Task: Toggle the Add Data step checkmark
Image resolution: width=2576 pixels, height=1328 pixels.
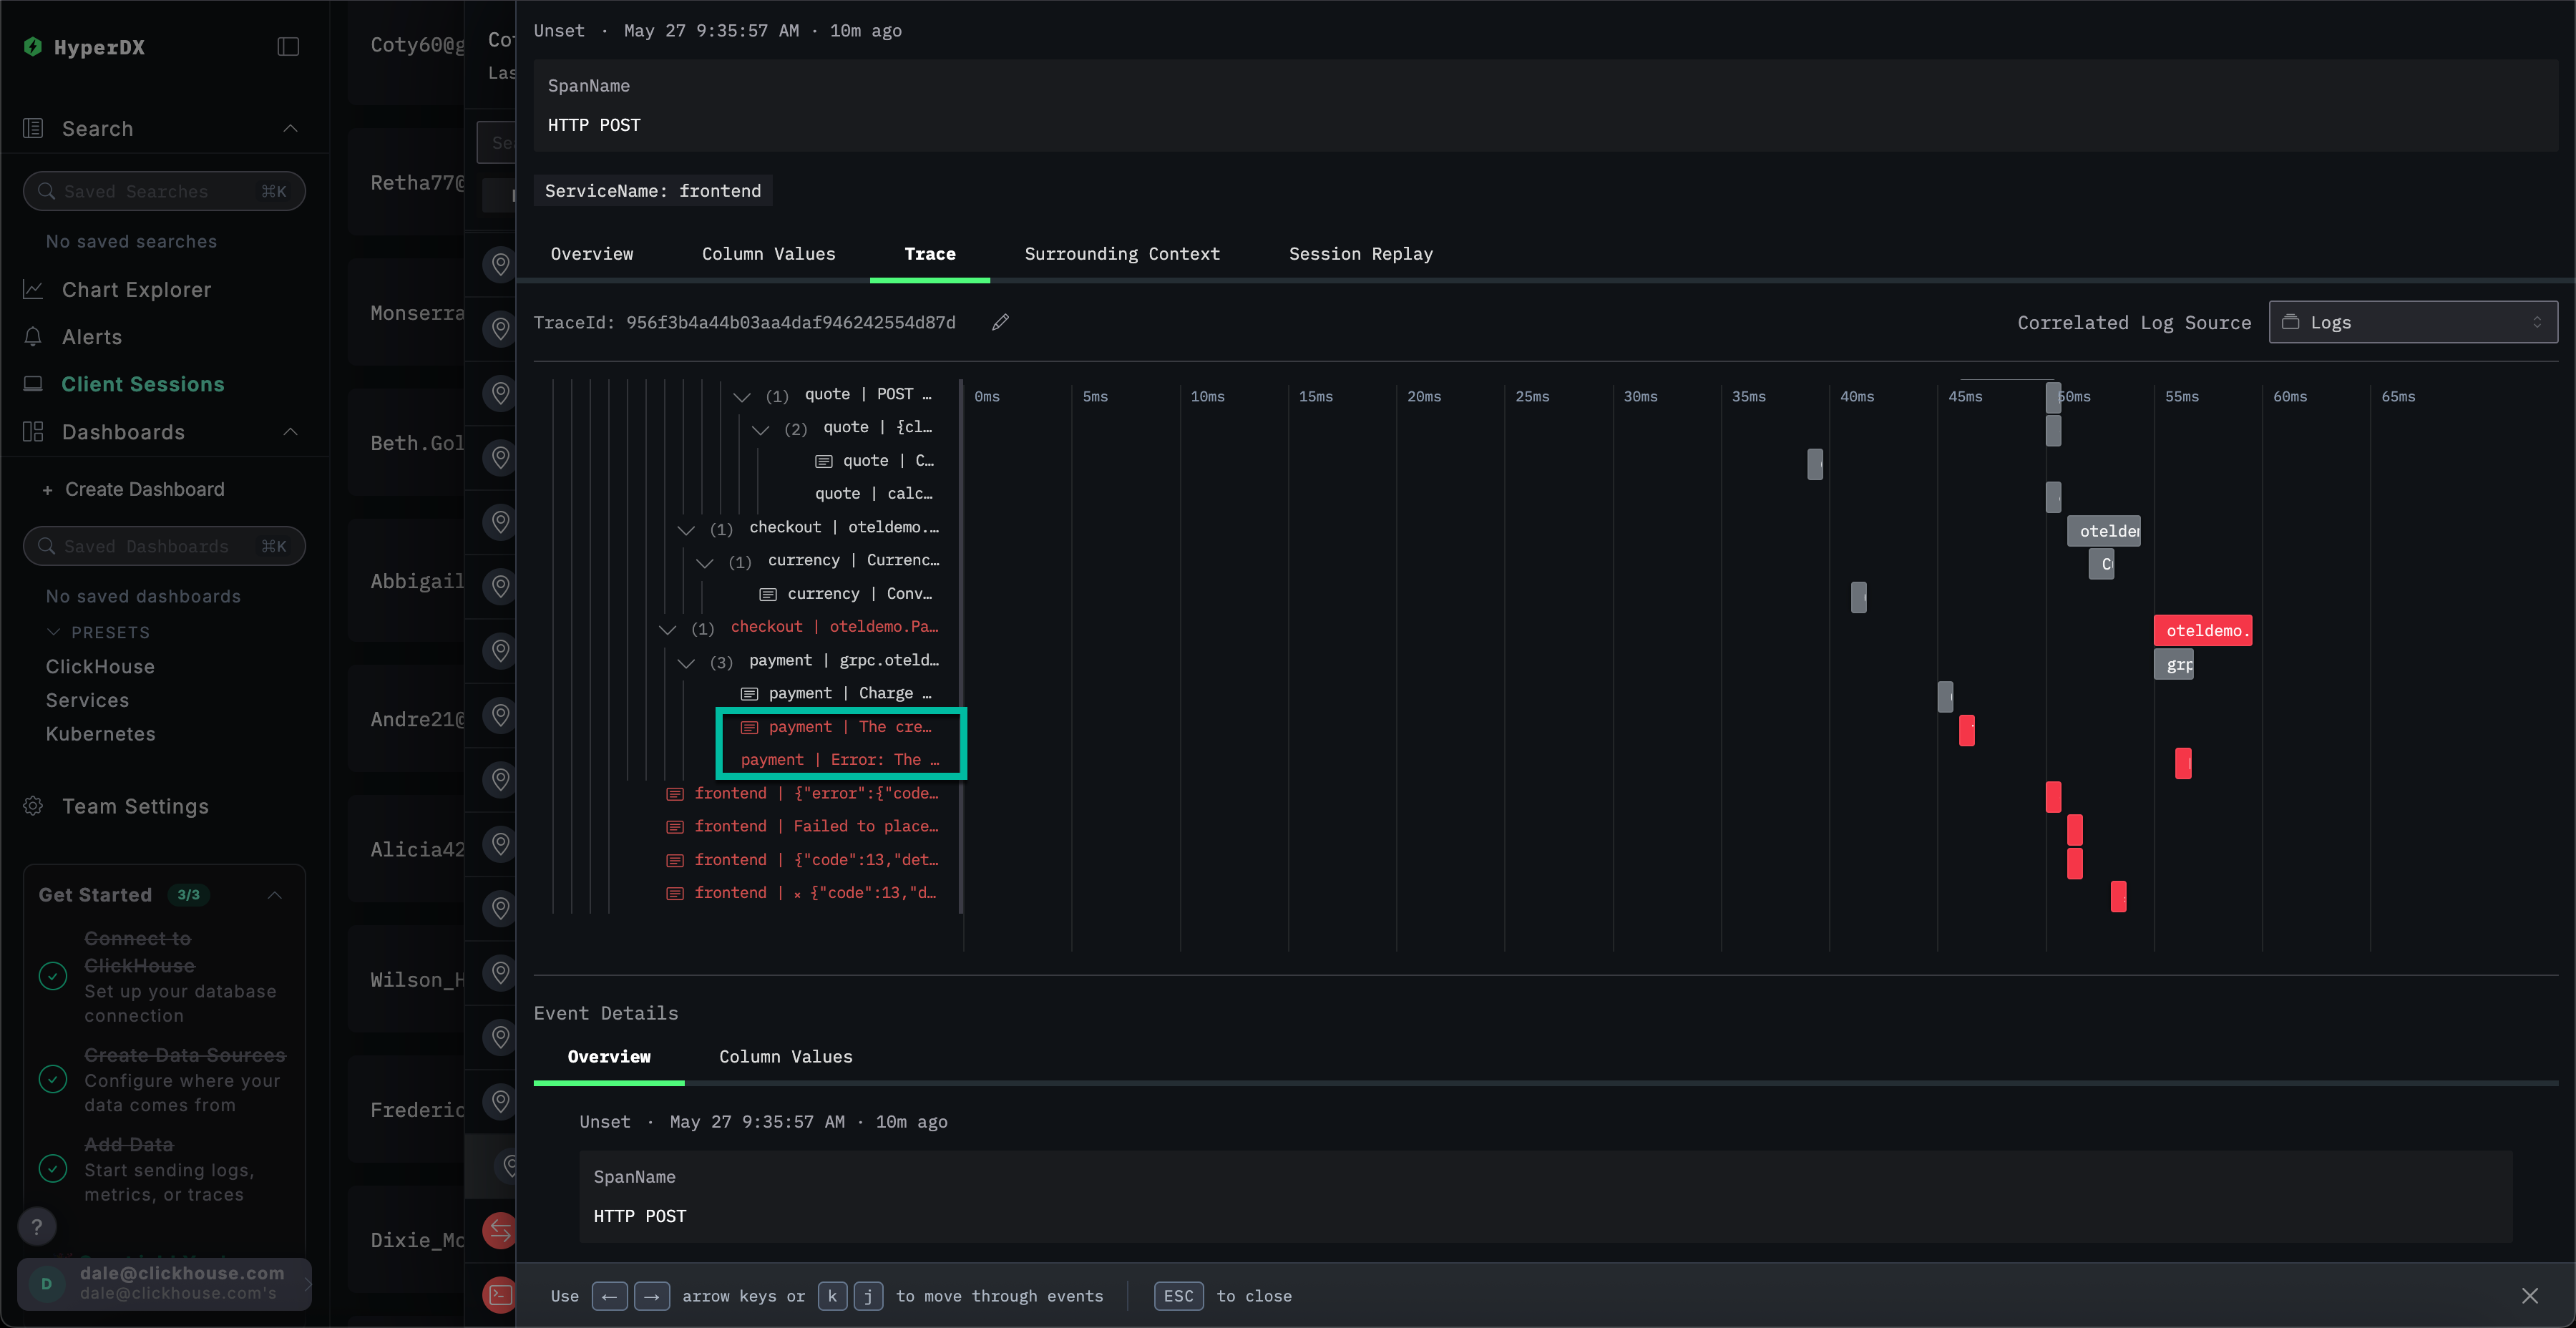Action: (53, 1168)
